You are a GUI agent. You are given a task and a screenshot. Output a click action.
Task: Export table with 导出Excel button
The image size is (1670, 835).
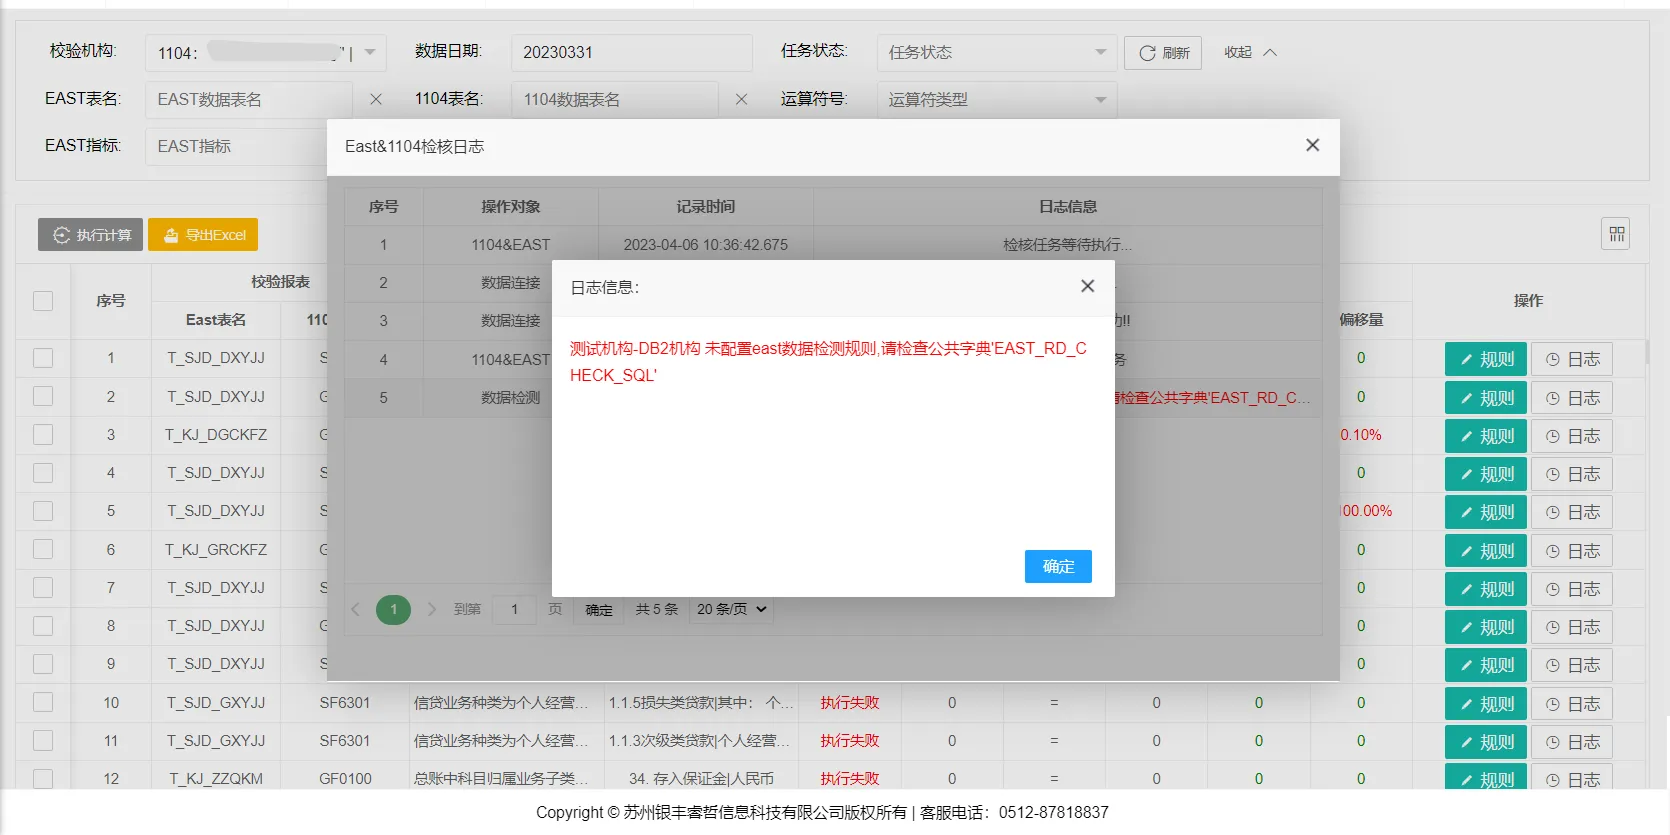tap(203, 235)
